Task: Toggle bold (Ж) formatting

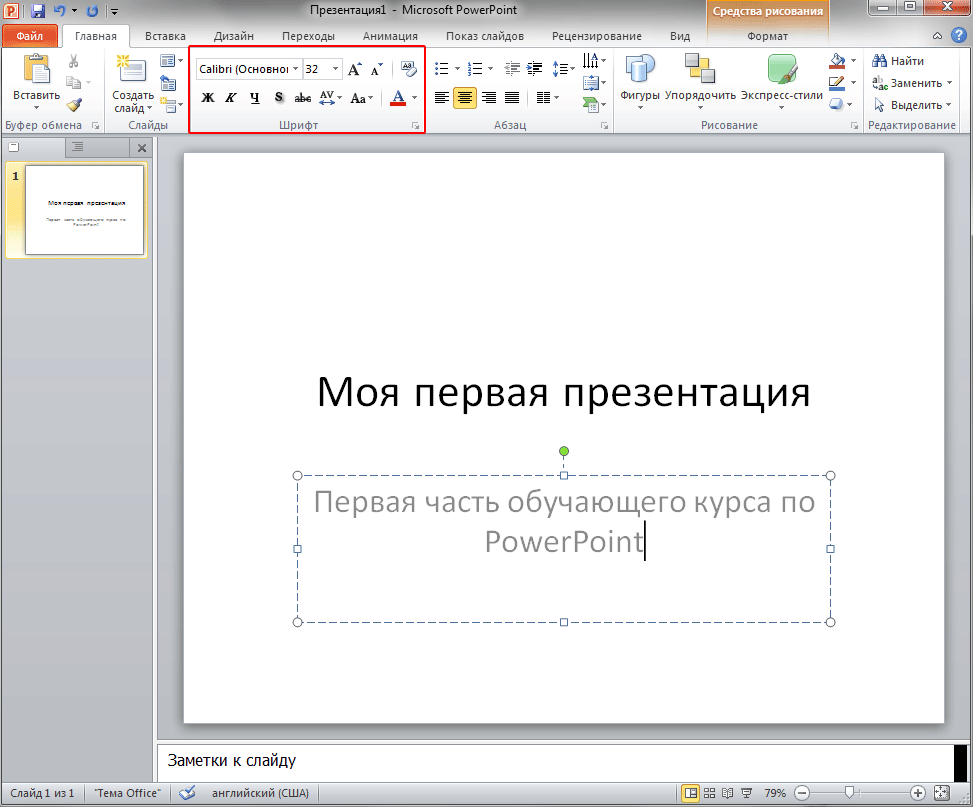Action: pyautogui.click(x=208, y=97)
